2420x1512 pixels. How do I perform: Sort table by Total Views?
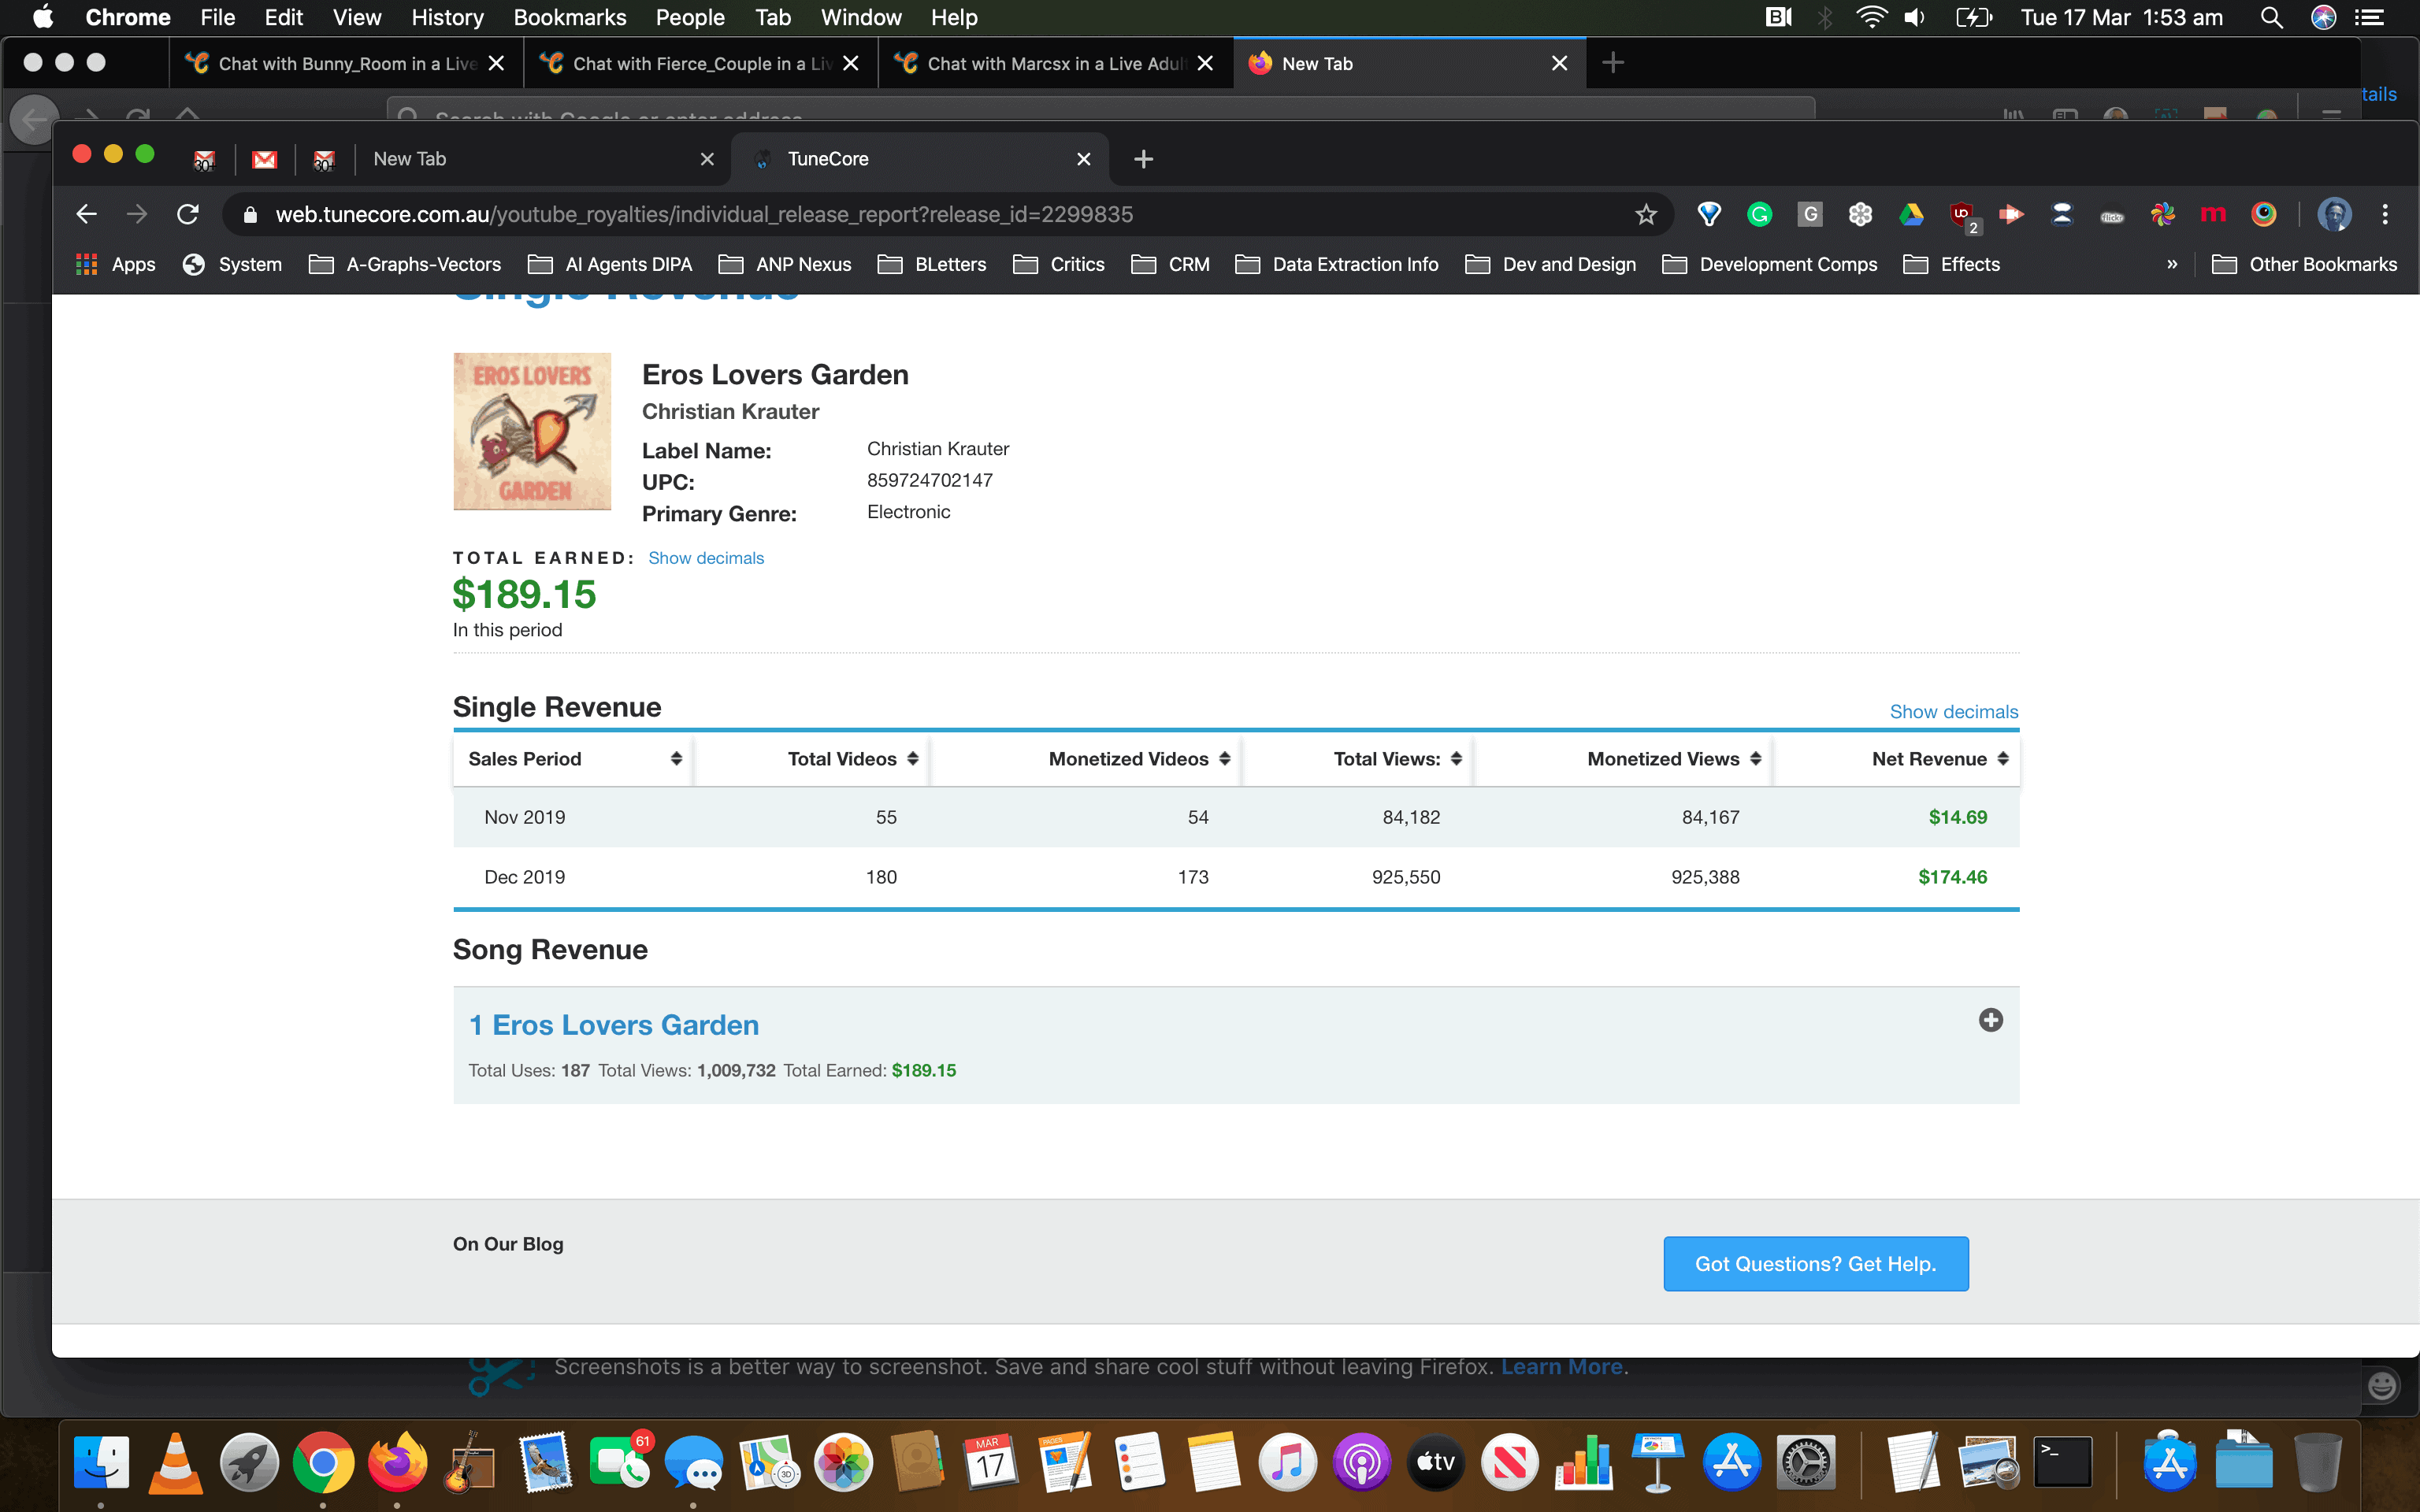1358,759
